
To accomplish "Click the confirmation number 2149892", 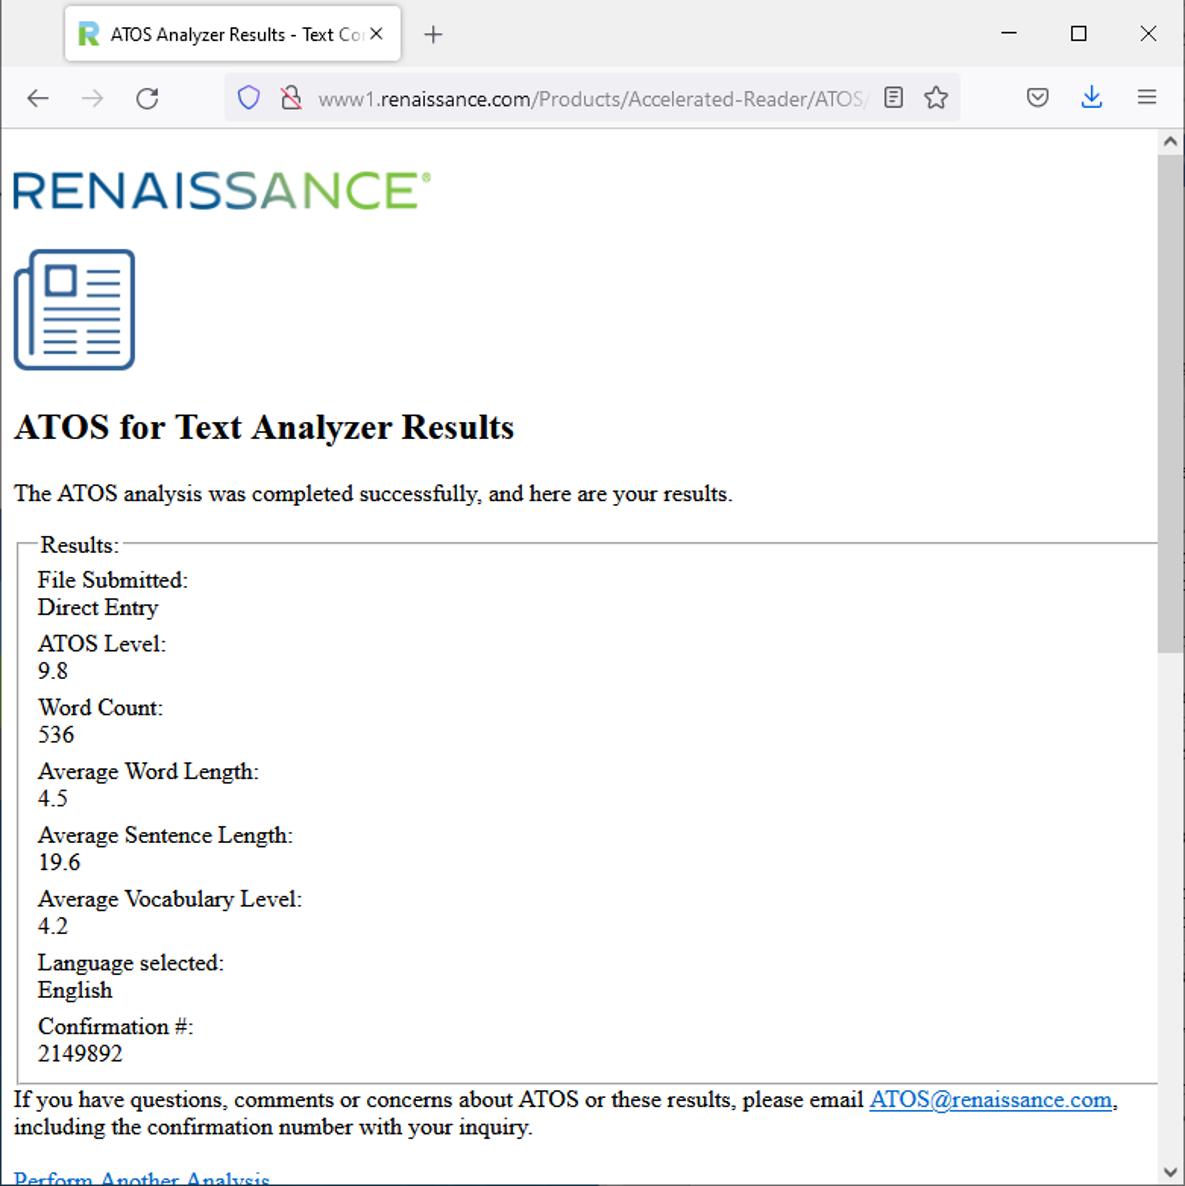I will coord(80,1054).
